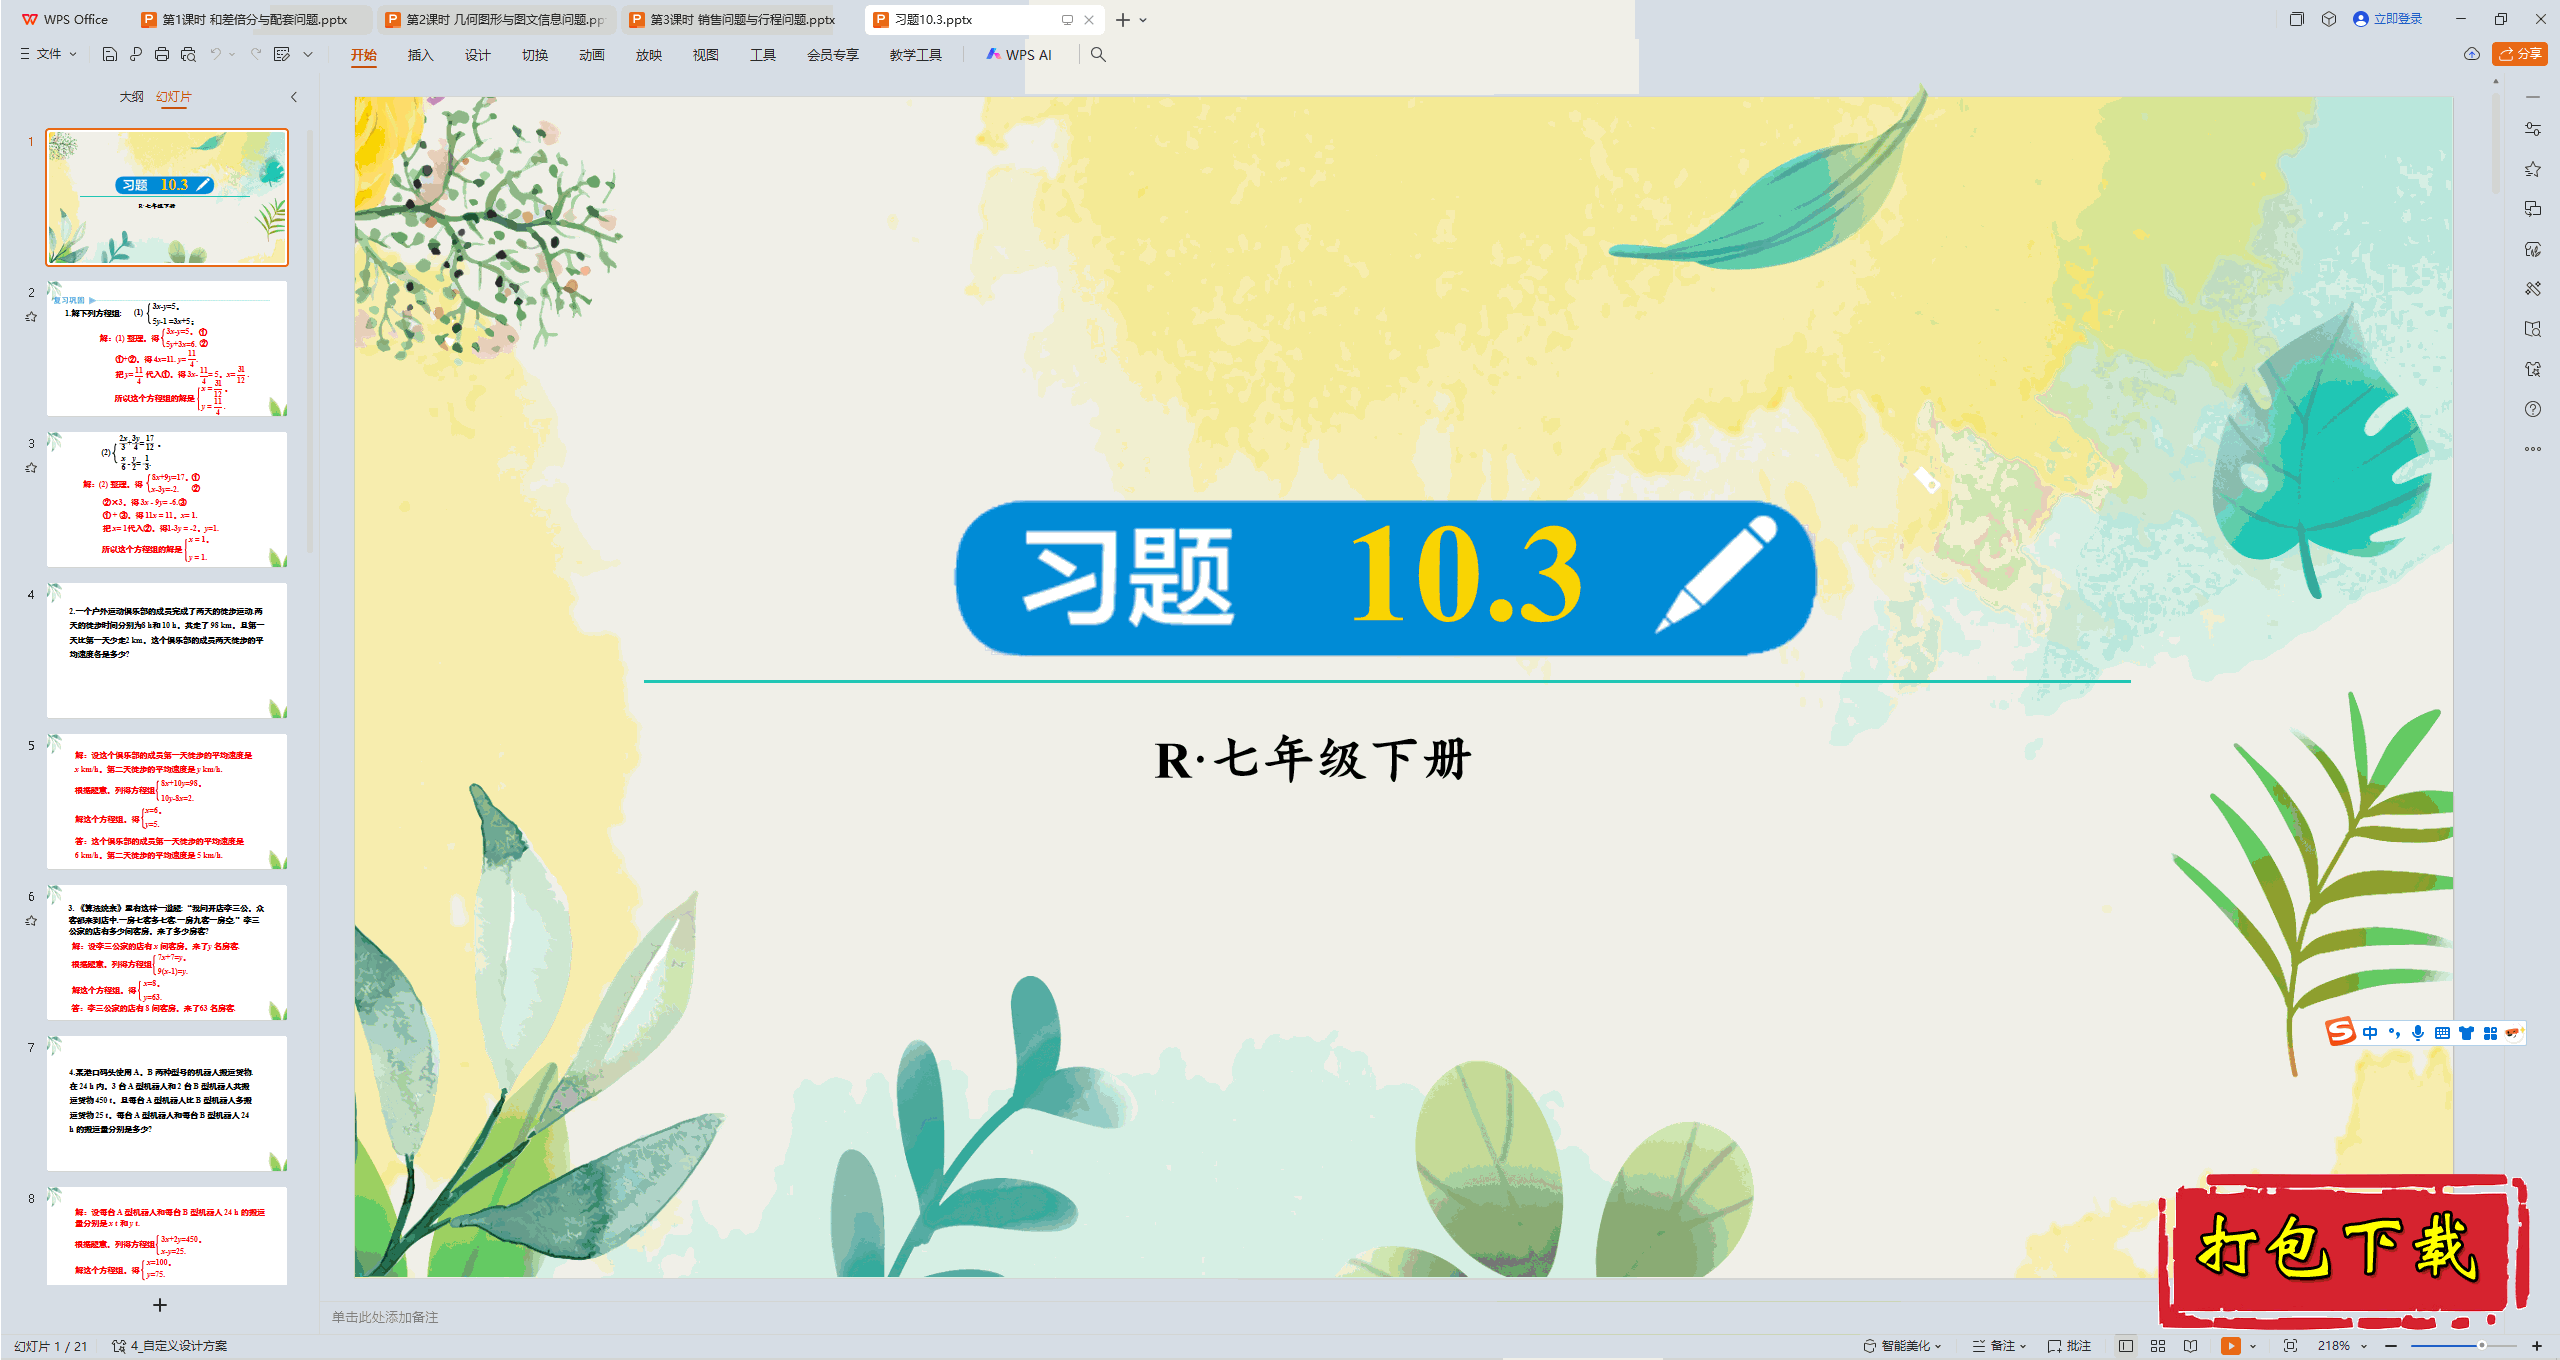Open the 教学工具 ribbon tab
Viewport: 2560px width, 1360px height.
point(915,55)
